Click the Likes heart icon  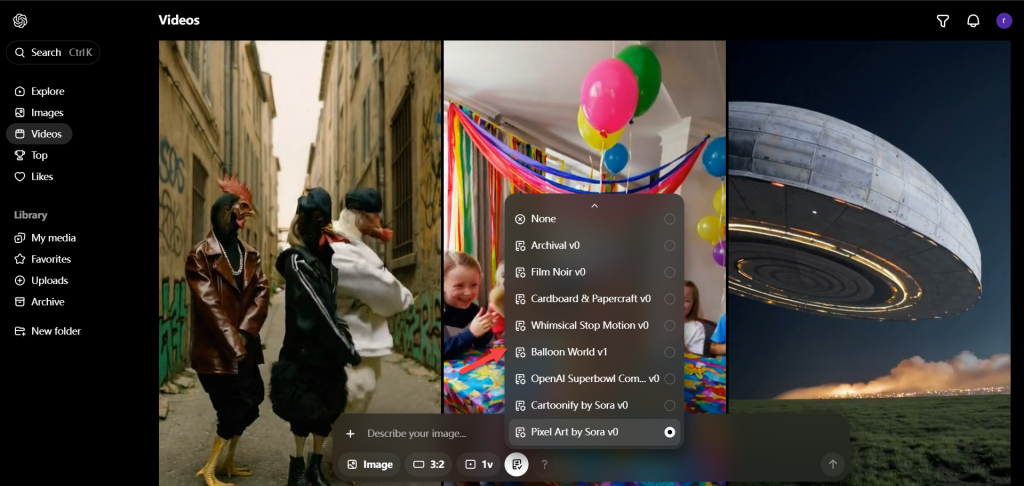click(x=20, y=176)
